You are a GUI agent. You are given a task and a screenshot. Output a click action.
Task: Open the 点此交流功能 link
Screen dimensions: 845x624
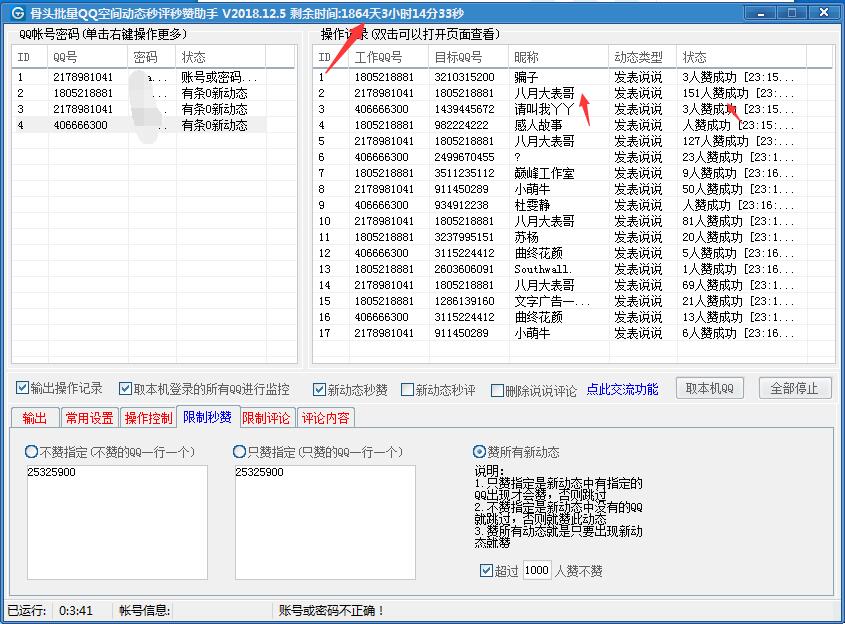coord(622,389)
